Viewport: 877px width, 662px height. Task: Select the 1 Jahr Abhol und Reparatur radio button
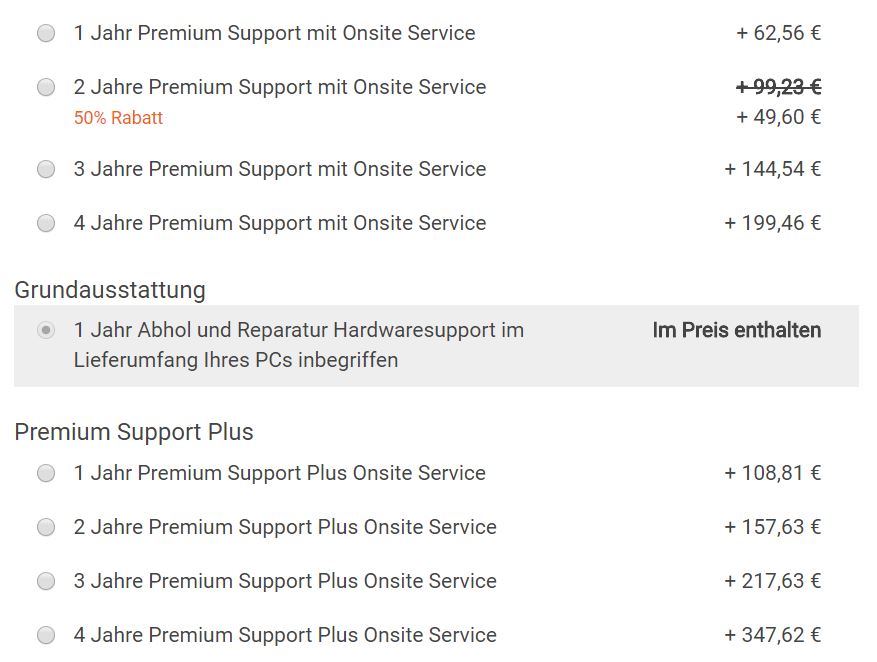[x=46, y=330]
